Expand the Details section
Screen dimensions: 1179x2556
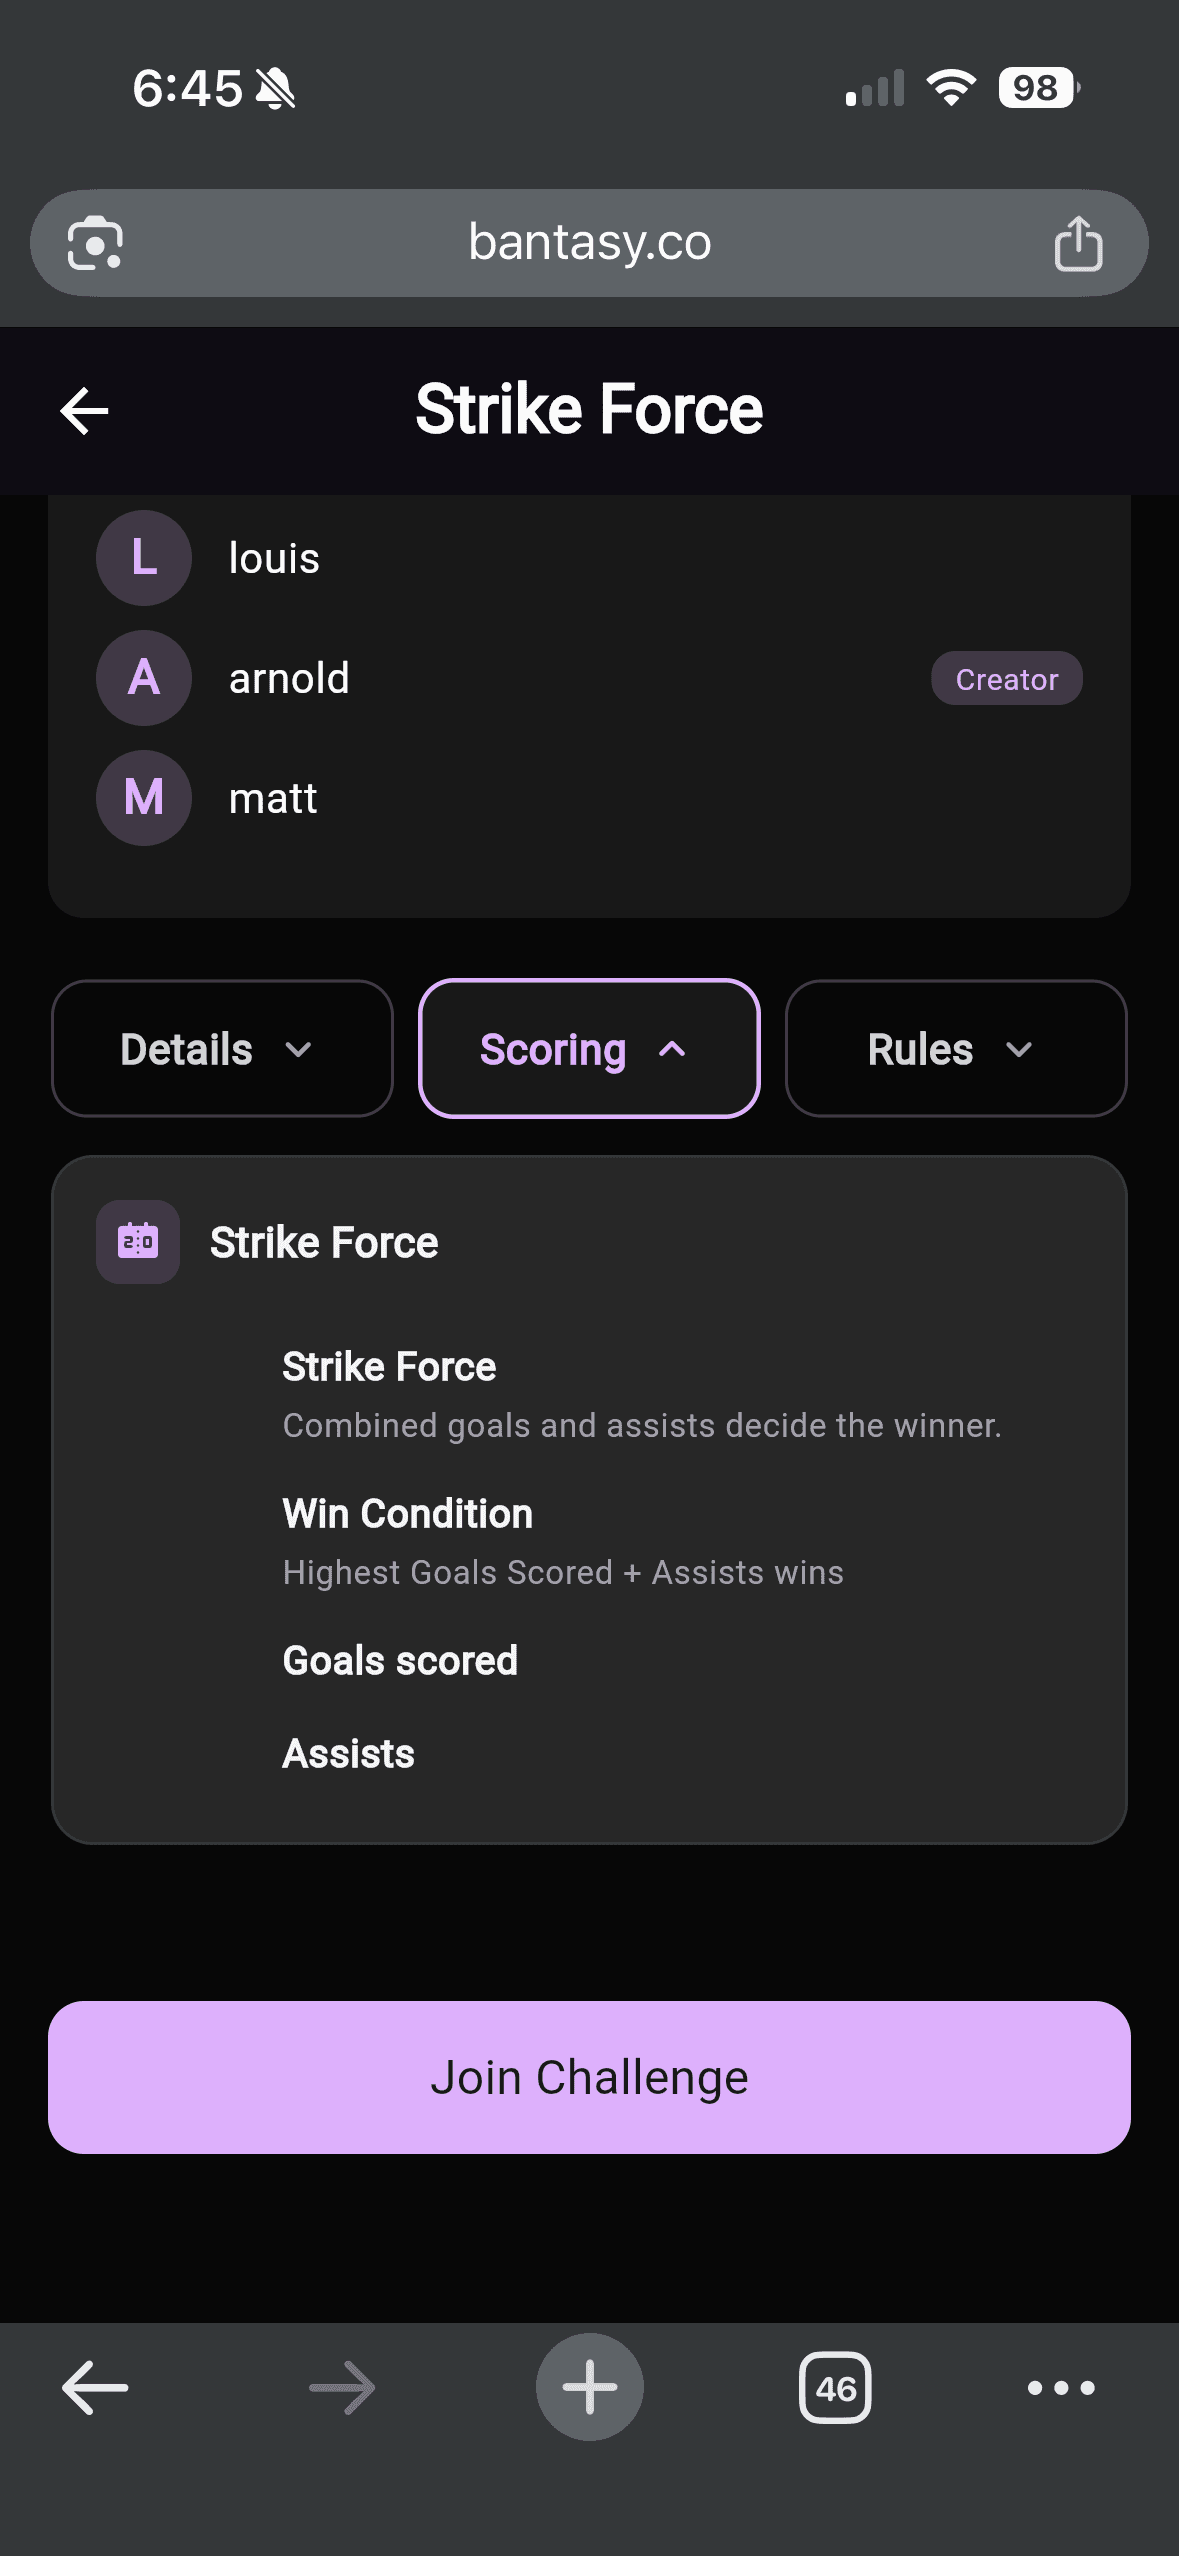pyautogui.click(x=220, y=1048)
